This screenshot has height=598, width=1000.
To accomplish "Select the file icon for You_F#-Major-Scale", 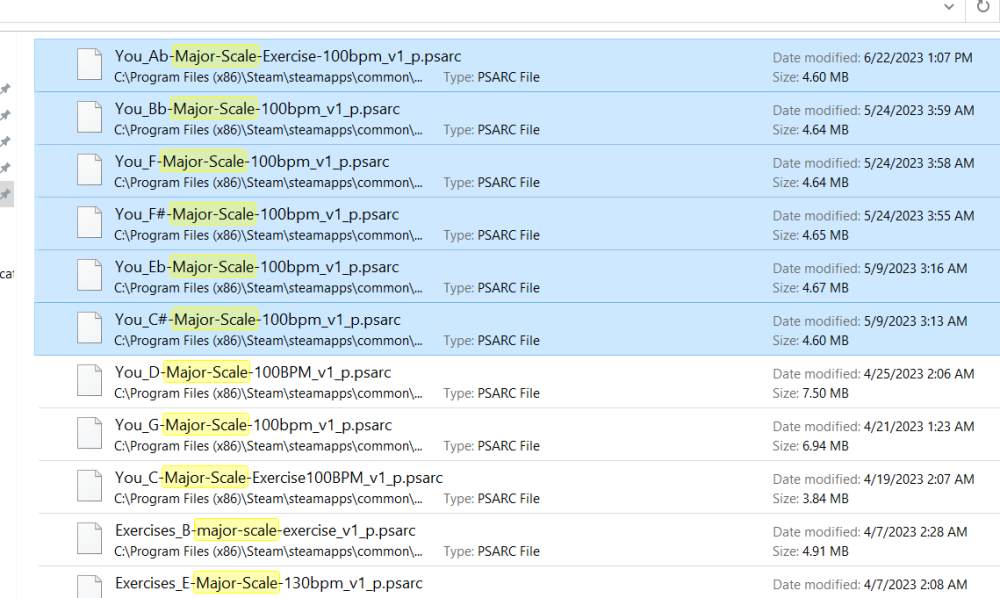I will [x=90, y=224].
